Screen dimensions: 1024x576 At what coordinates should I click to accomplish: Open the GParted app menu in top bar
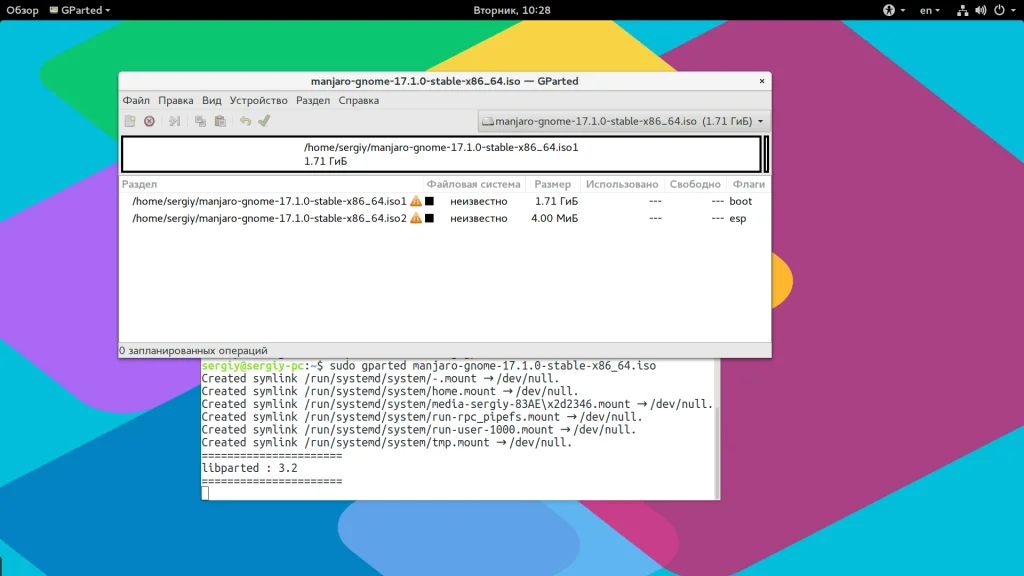(86, 10)
